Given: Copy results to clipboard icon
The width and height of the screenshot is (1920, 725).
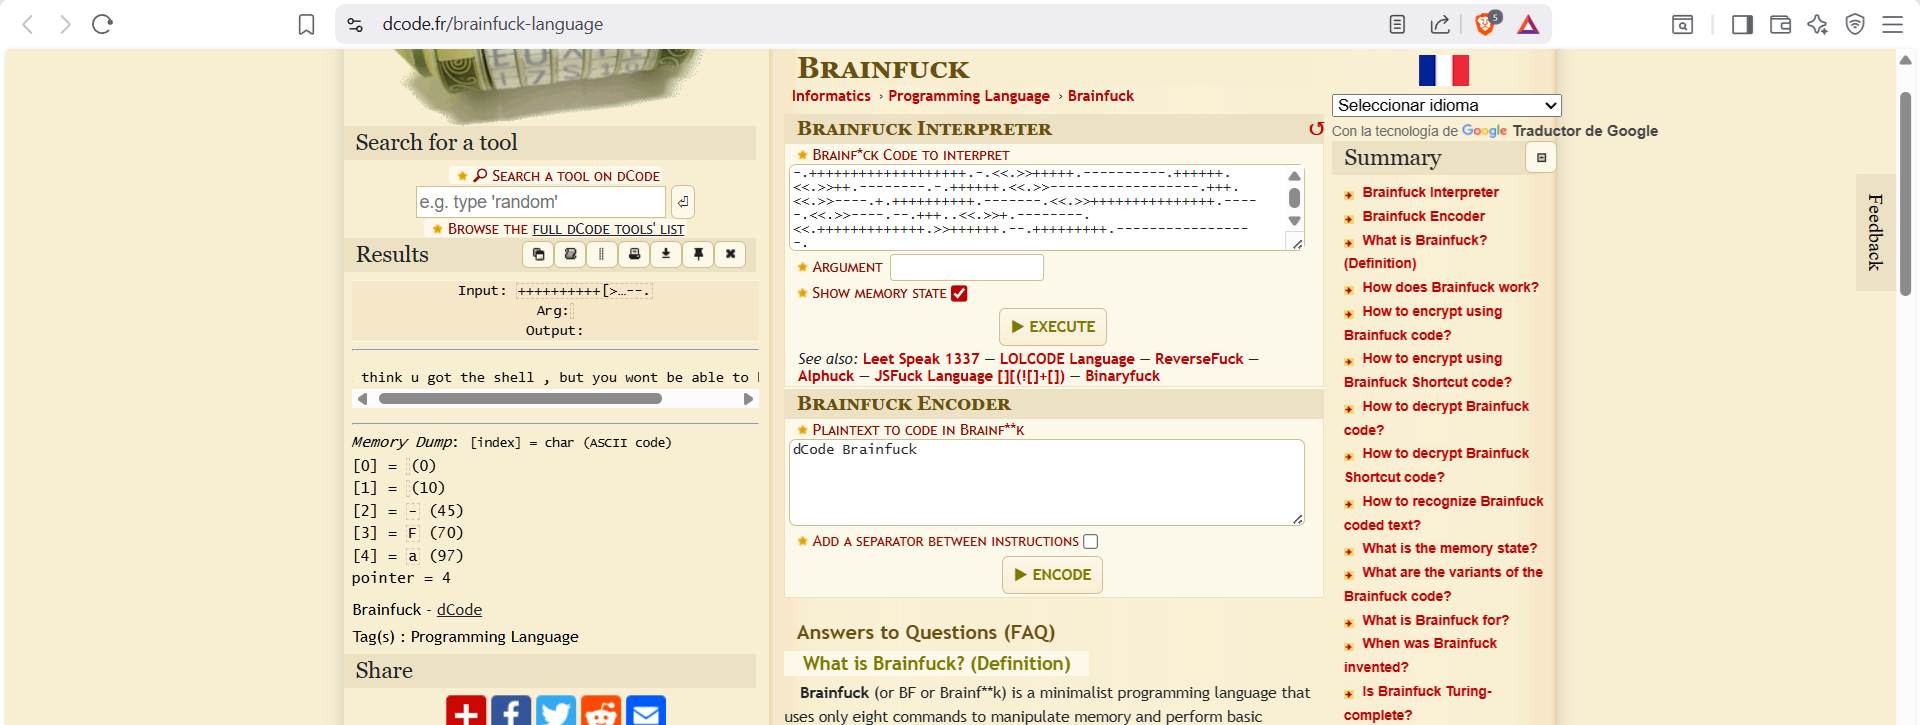Looking at the screenshot, I should pyautogui.click(x=538, y=254).
